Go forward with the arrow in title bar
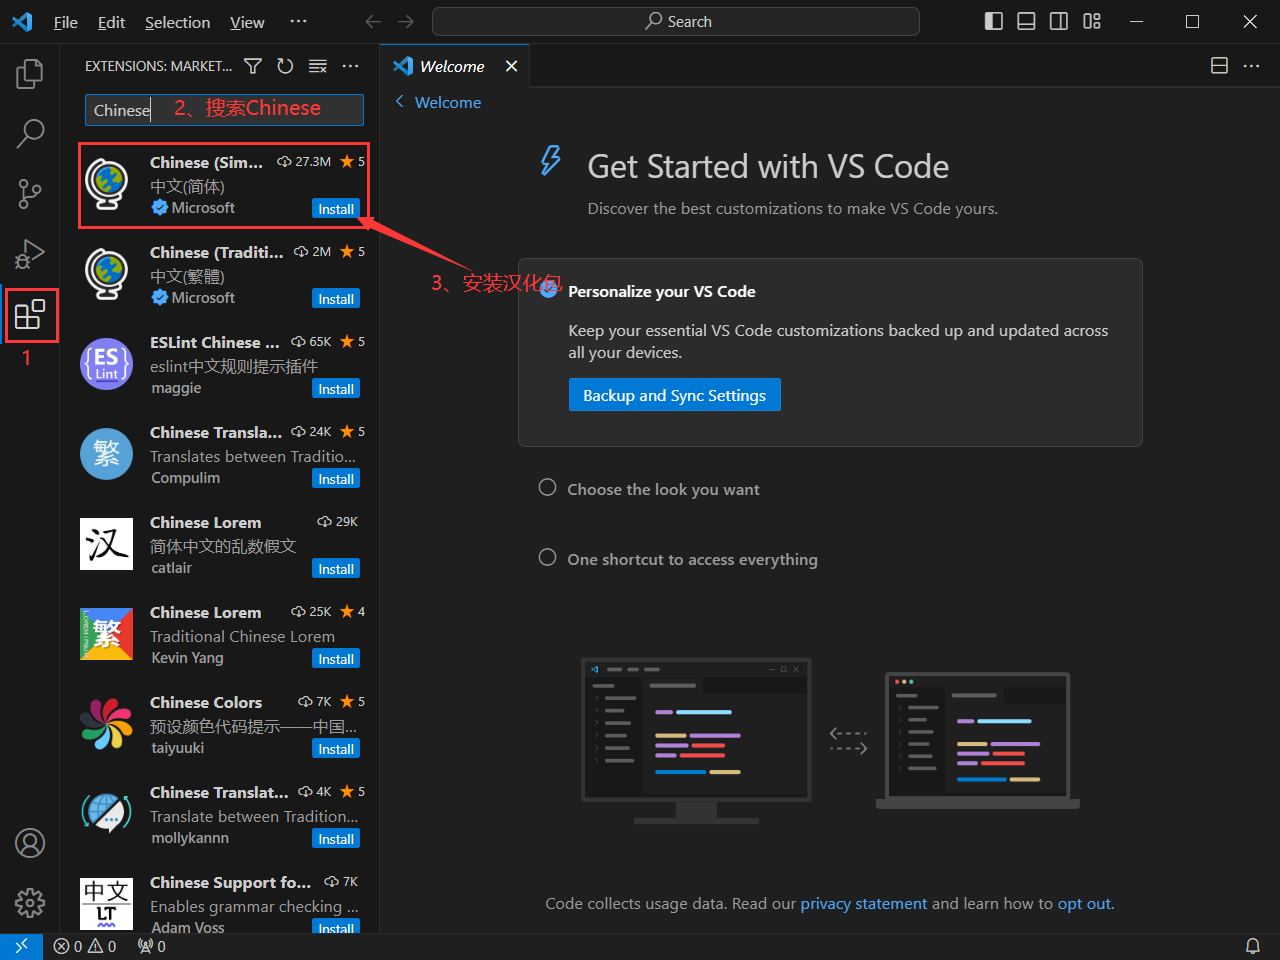The width and height of the screenshot is (1280, 960). point(406,21)
